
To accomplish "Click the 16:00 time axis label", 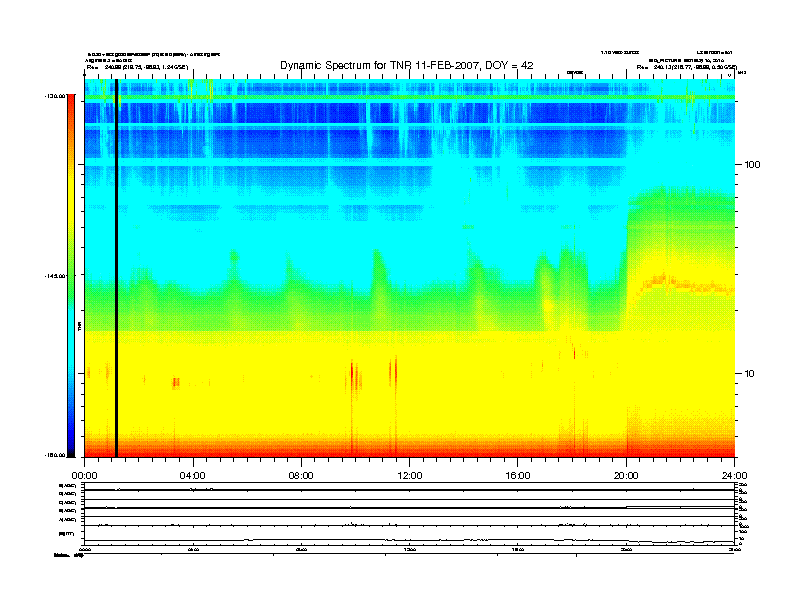I will tap(518, 476).
